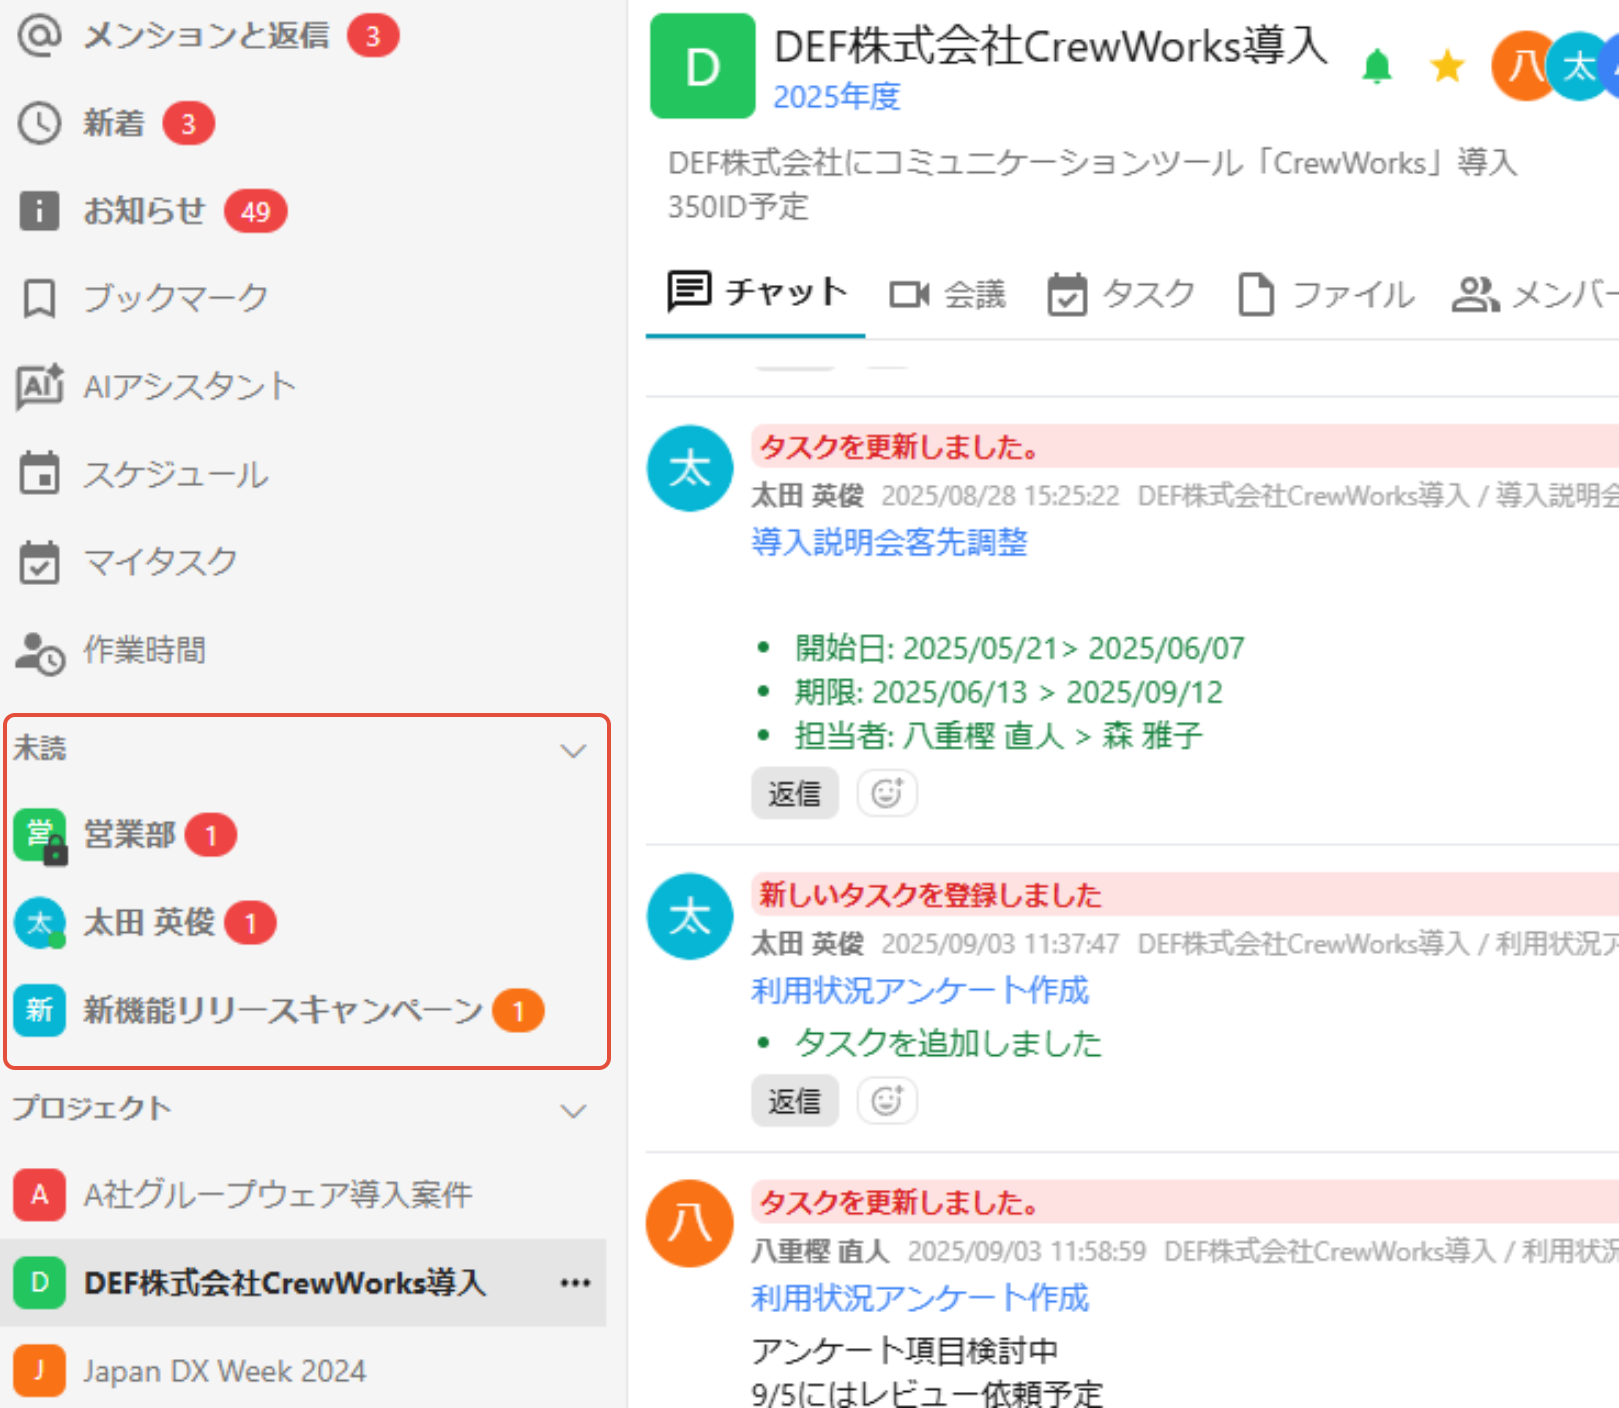
Task: Click the 49 badge on お知らせ
Action: pos(255,211)
